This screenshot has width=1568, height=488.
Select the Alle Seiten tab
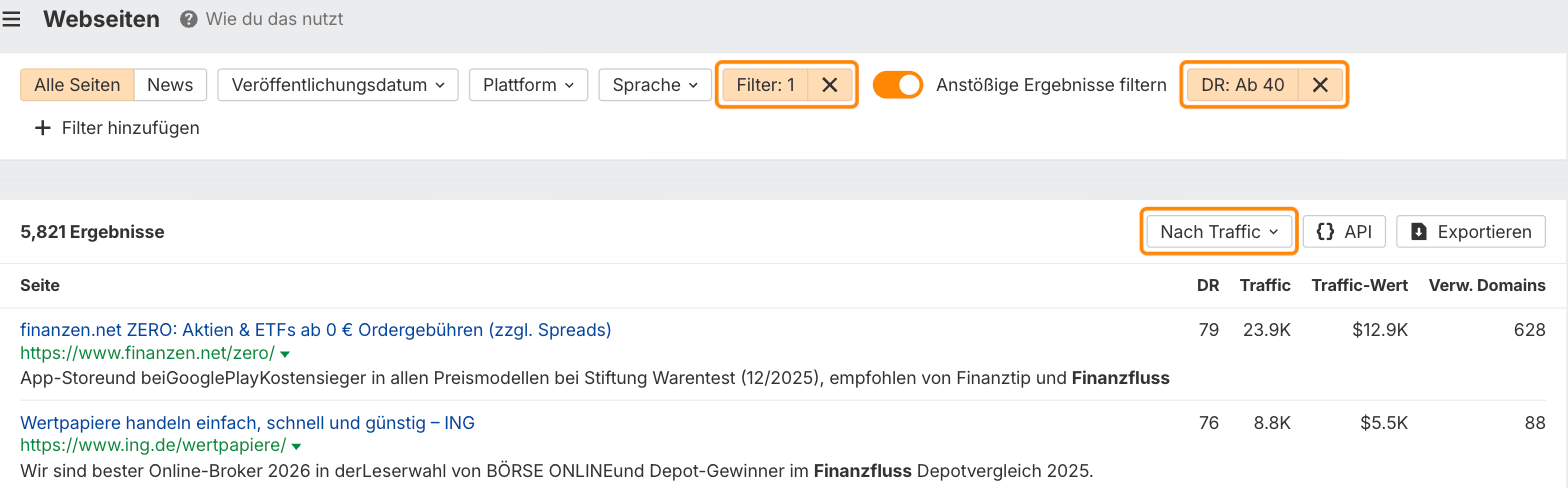tap(77, 85)
